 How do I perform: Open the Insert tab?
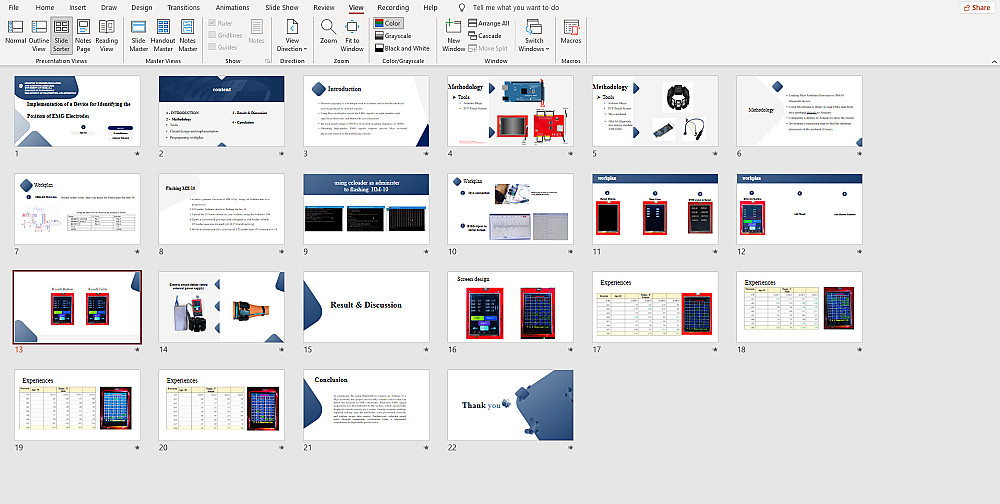tap(78, 8)
